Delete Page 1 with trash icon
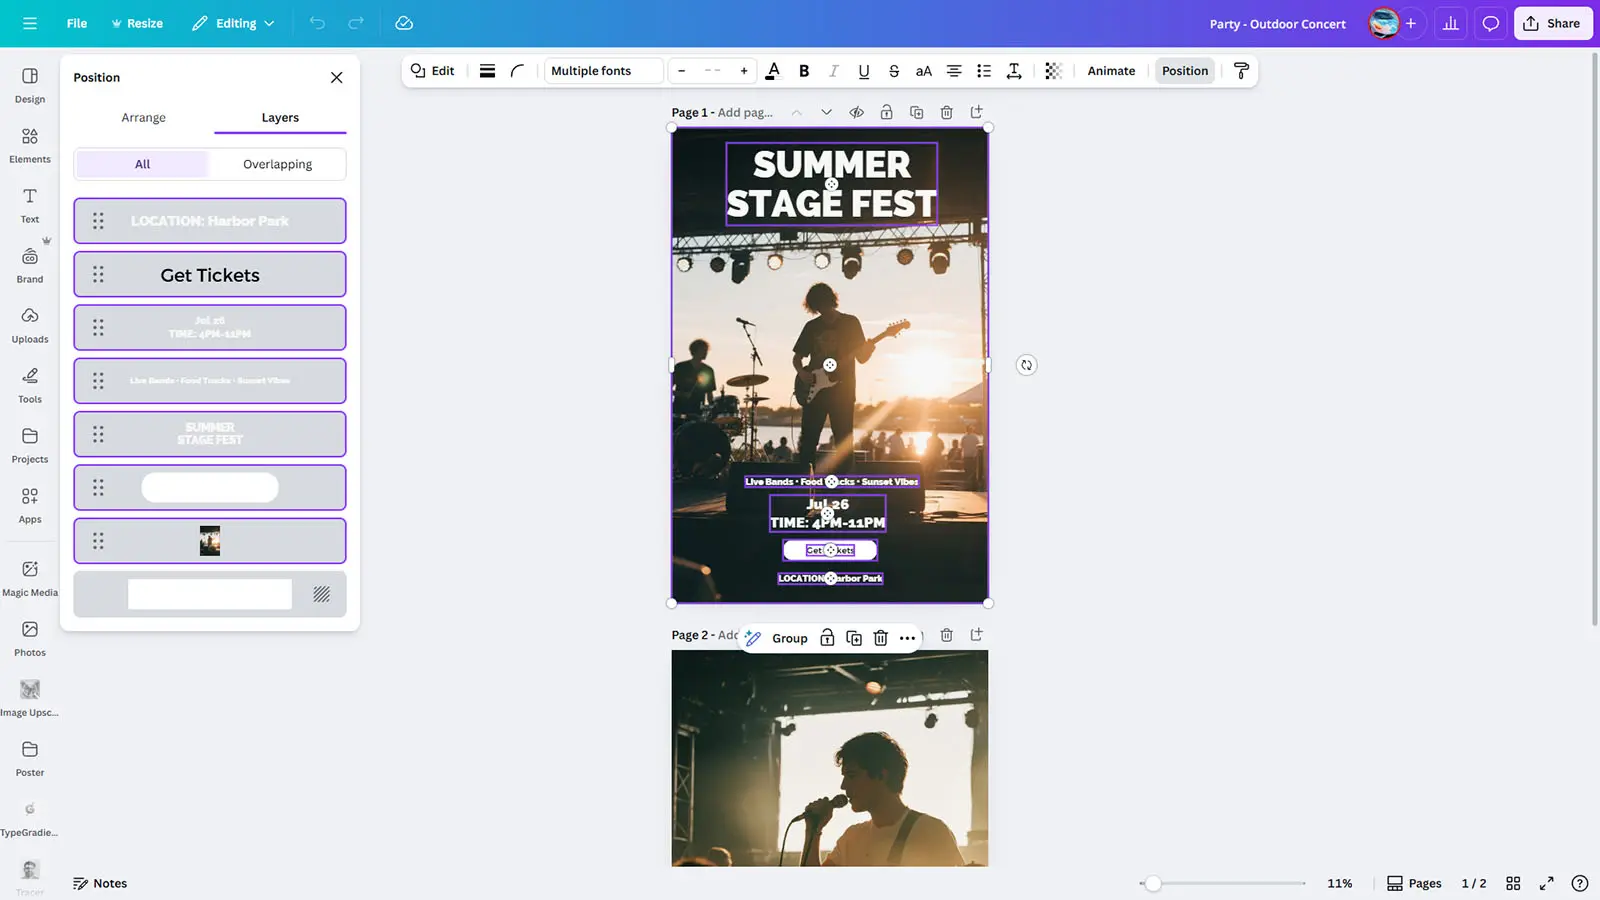This screenshot has width=1600, height=900. (946, 112)
